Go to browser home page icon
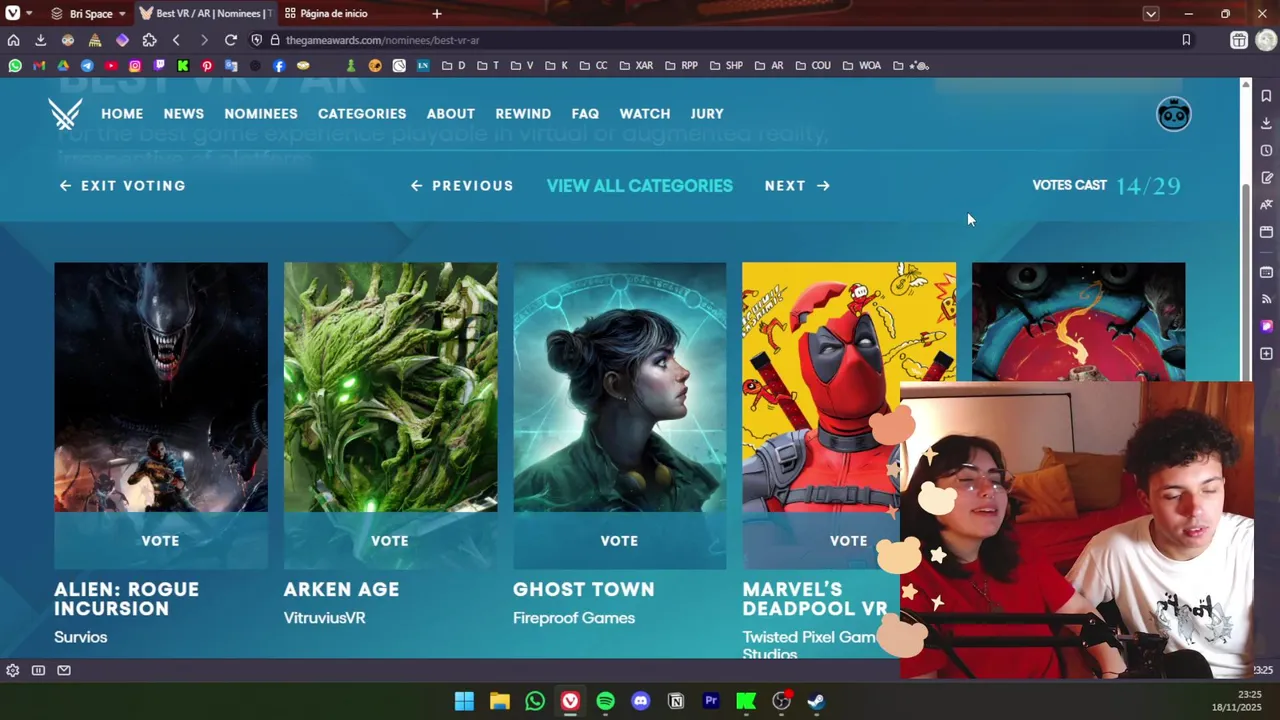Screen dimensions: 1280x720 13,40
